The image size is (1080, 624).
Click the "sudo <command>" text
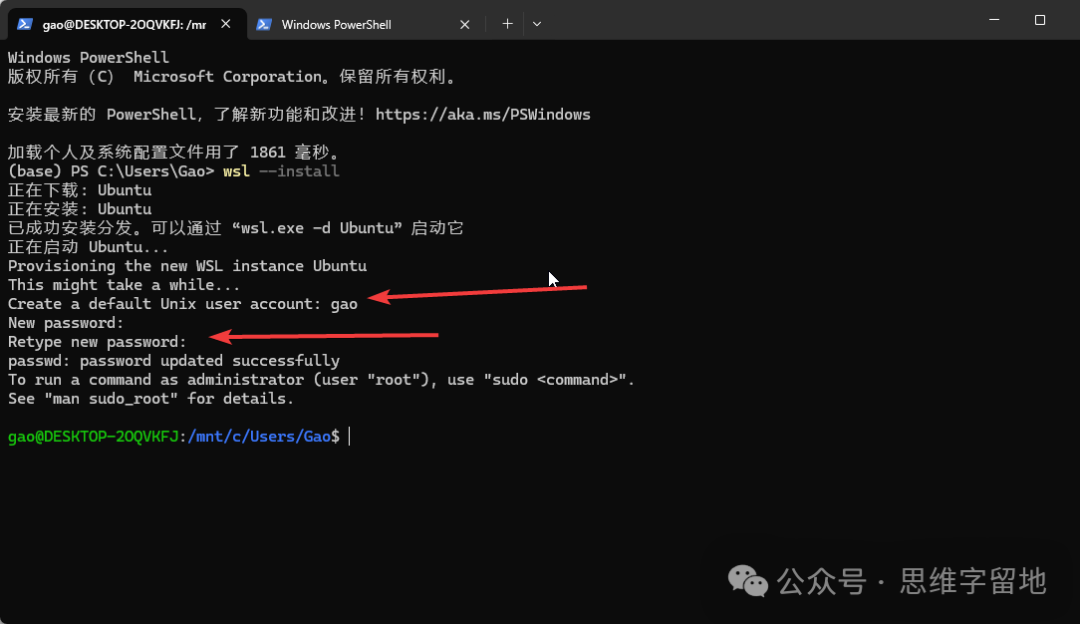coord(565,380)
